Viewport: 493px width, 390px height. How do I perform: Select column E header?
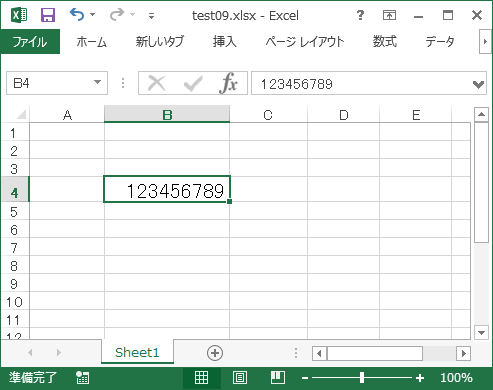(416, 115)
